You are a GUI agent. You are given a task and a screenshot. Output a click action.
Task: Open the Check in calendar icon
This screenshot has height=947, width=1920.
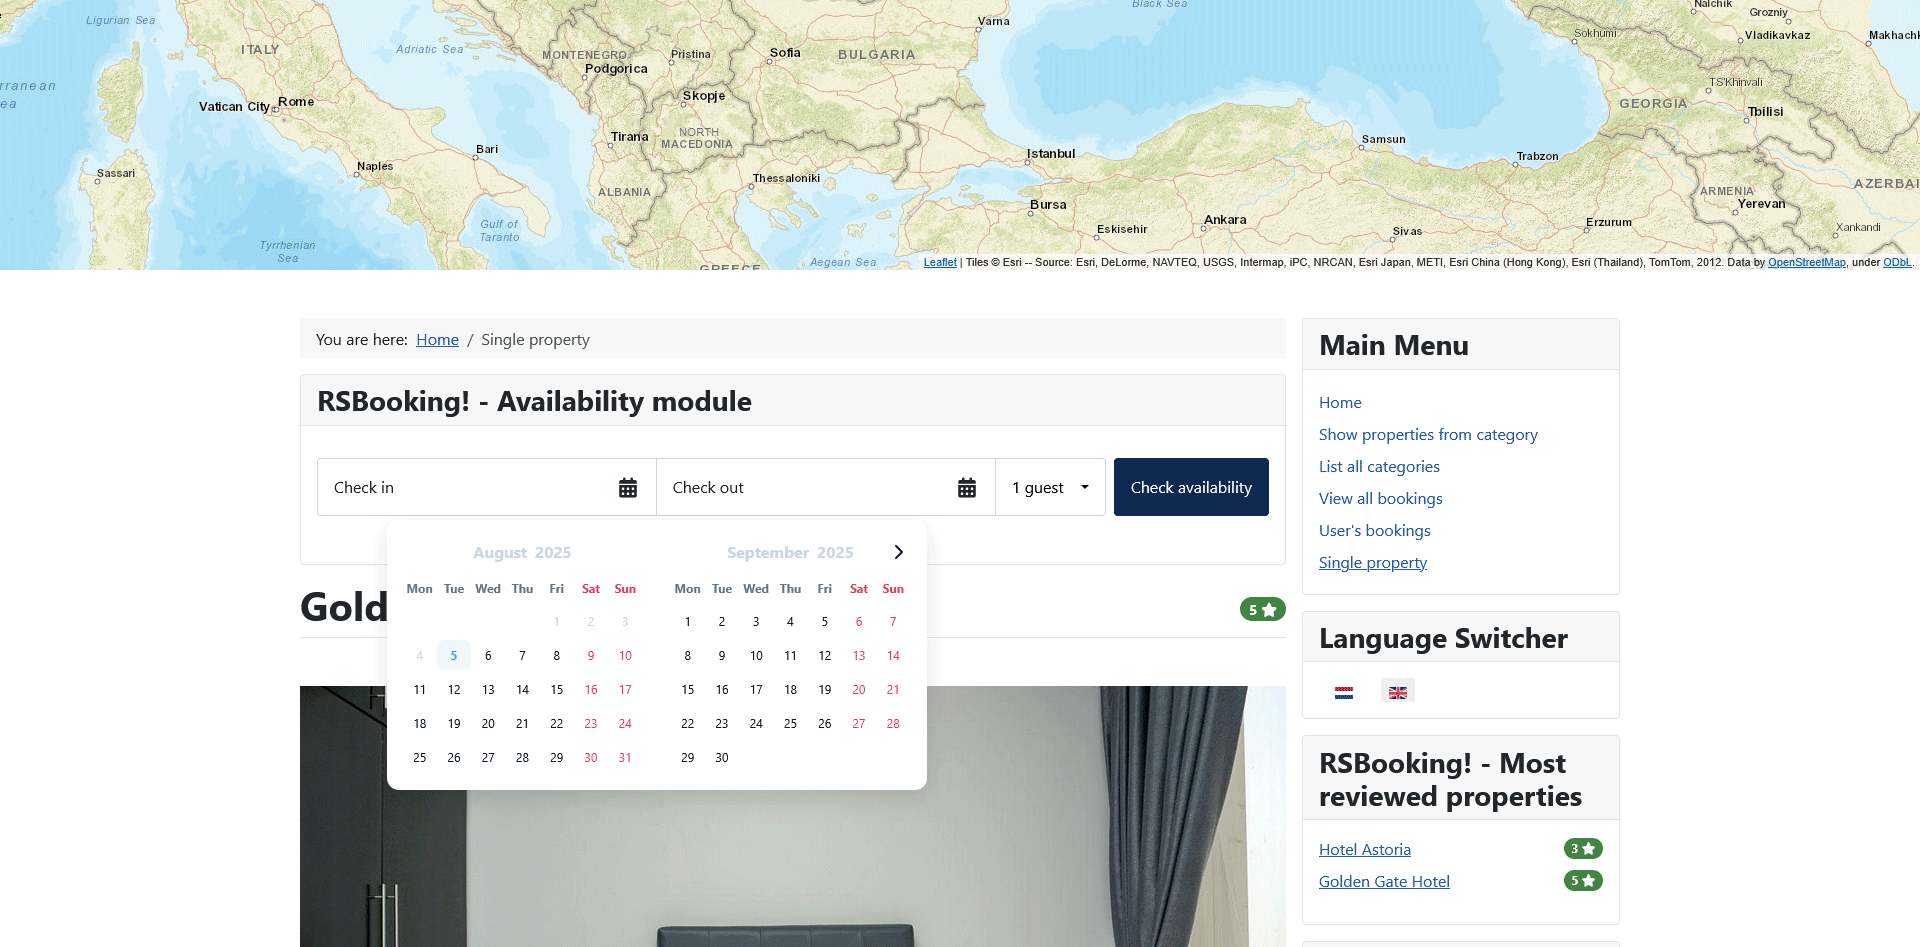[628, 487]
